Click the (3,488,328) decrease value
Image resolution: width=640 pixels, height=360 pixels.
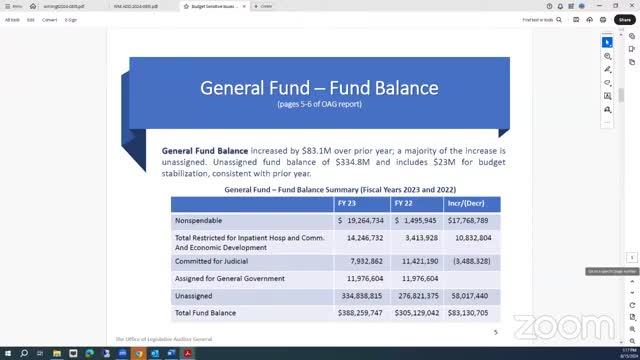click(x=472, y=261)
